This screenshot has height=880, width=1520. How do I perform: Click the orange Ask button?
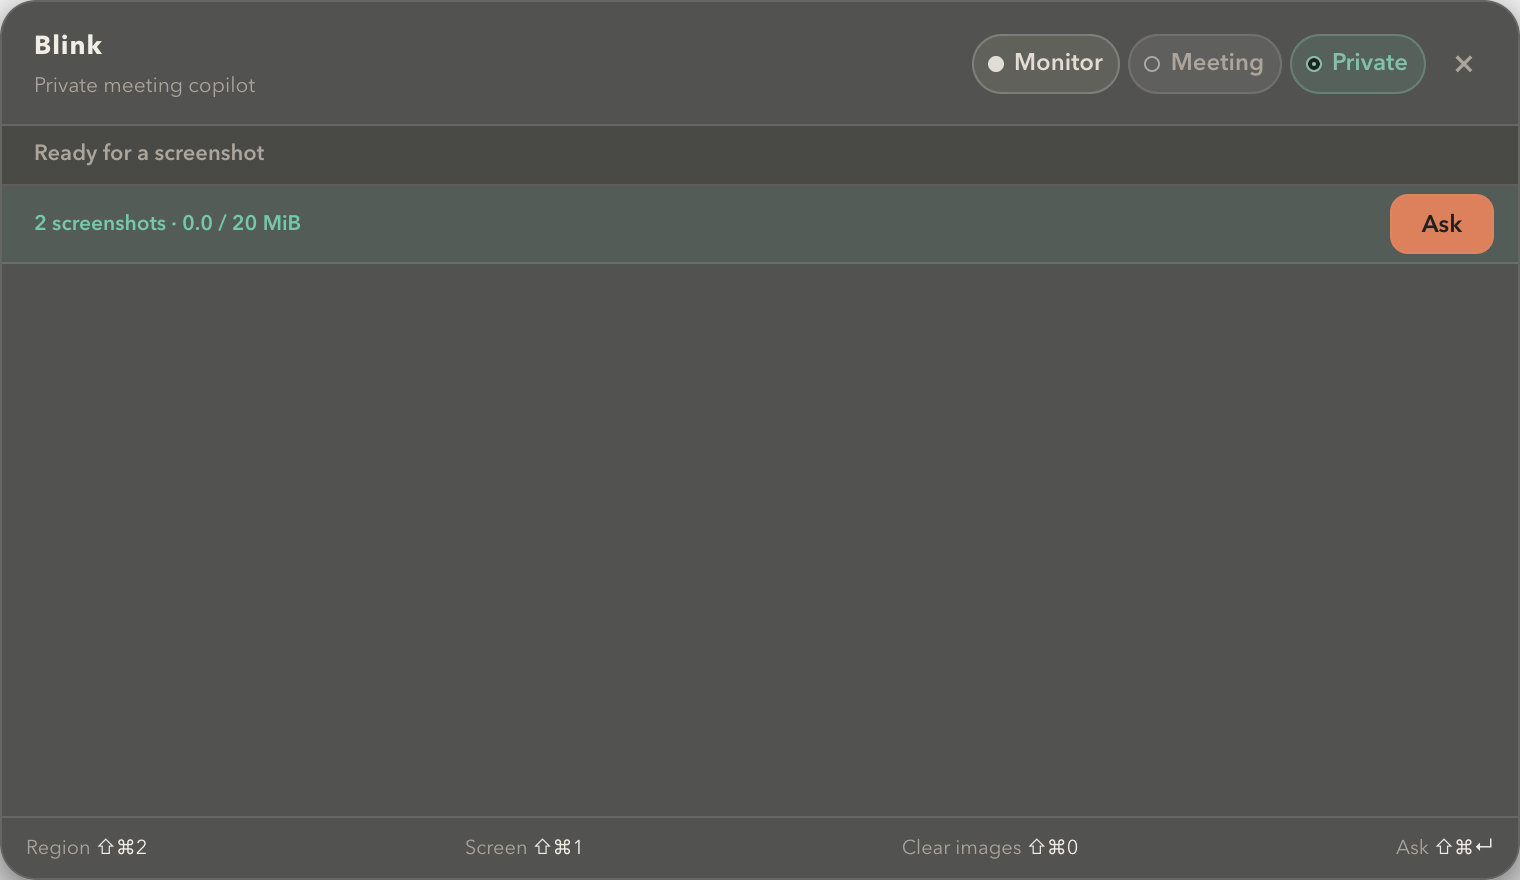tap(1441, 224)
